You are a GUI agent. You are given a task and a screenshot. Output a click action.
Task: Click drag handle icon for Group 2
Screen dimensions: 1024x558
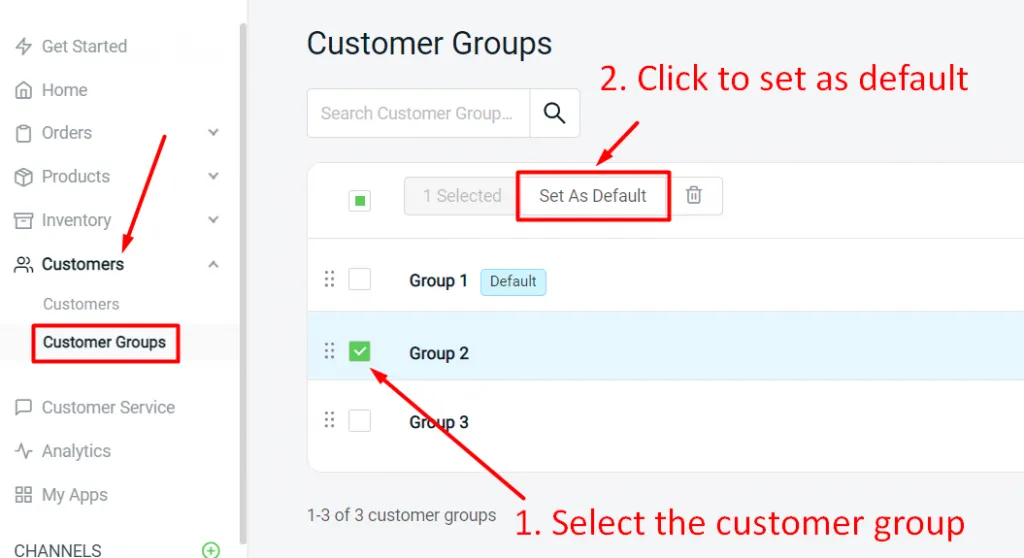(329, 351)
